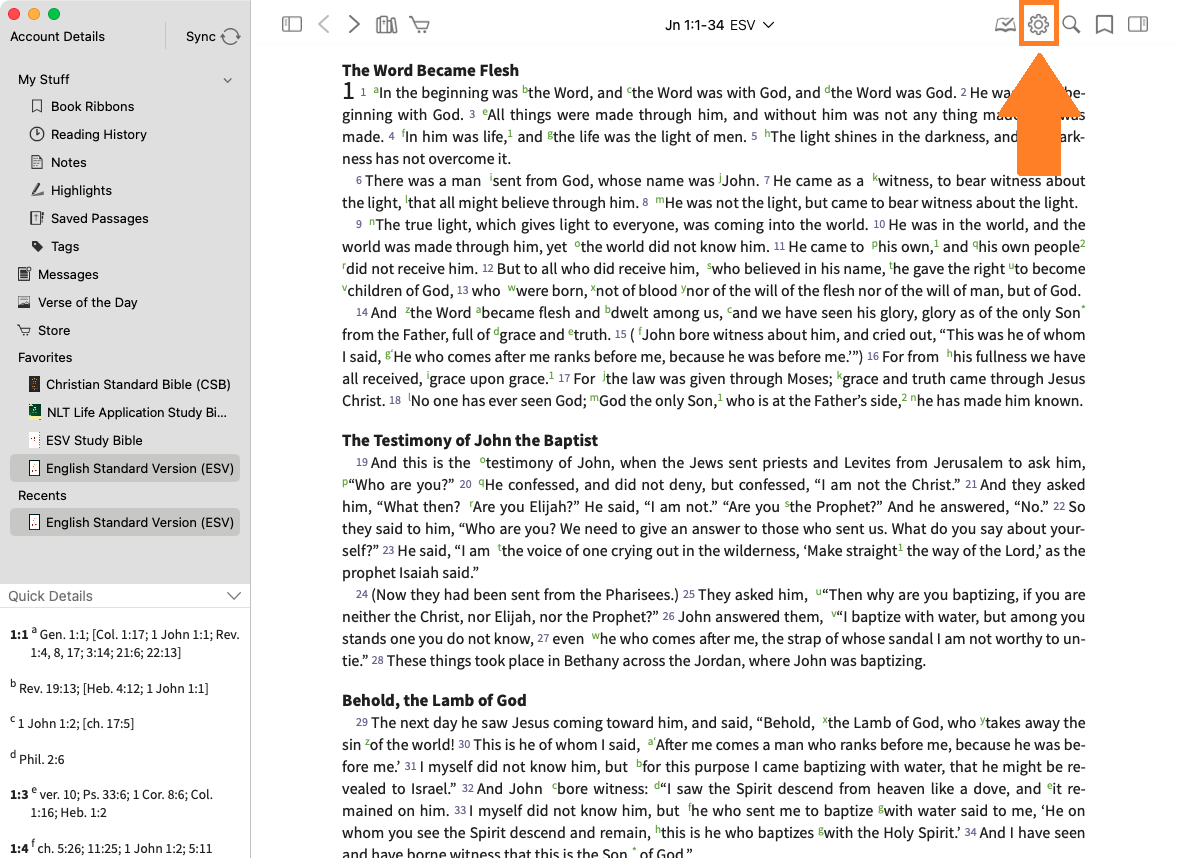
Task: Click footnote marker after verse 14's "only Son"
Action: click(1083, 309)
